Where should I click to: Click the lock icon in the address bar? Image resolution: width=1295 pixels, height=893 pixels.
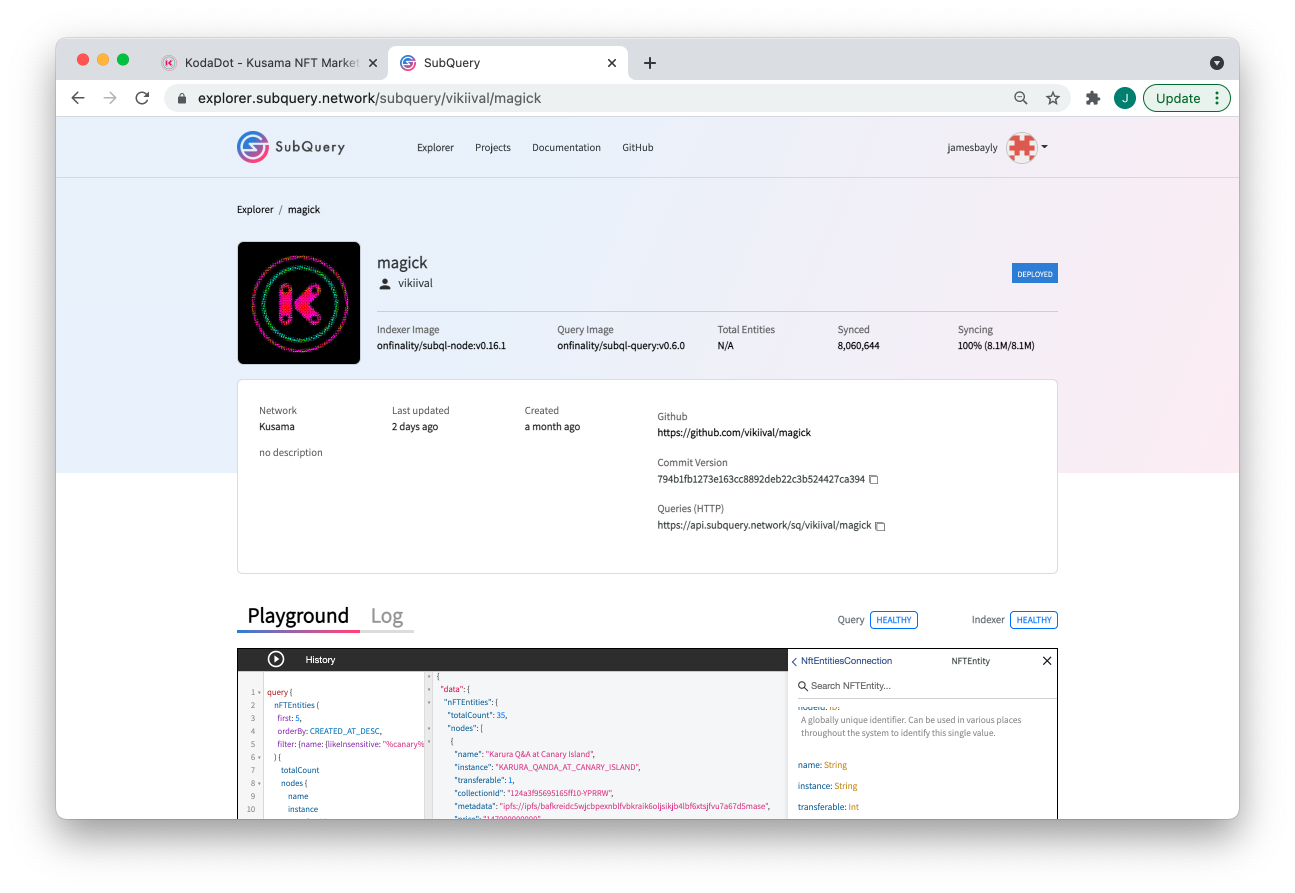(182, 98)
